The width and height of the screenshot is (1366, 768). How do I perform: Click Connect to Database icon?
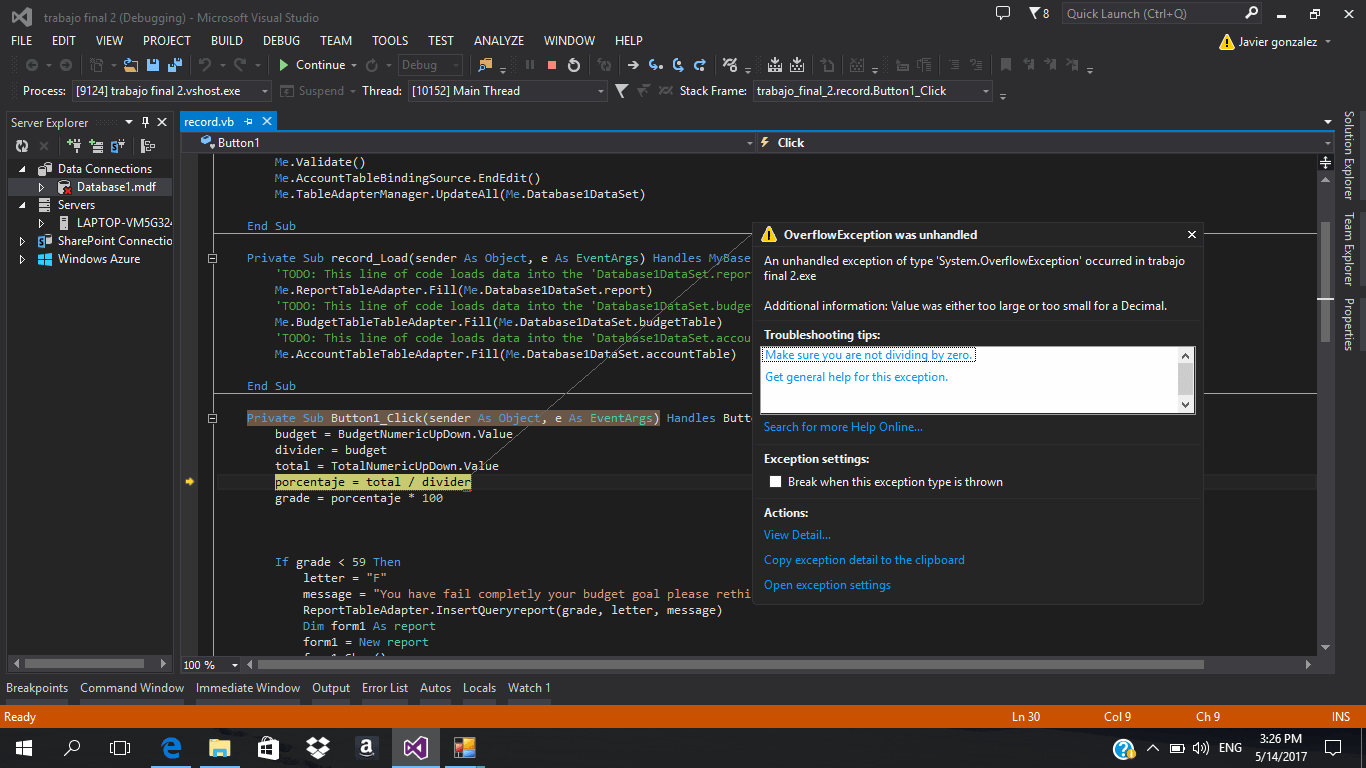coord(74,146)
